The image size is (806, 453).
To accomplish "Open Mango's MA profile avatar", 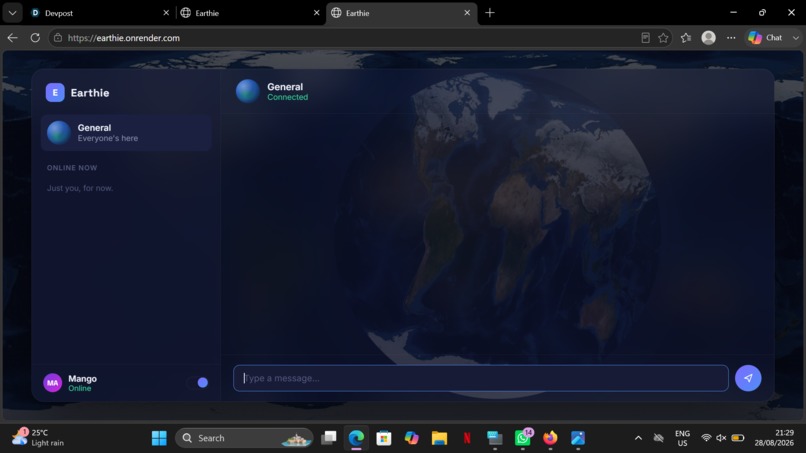I will tap(52, 383).
